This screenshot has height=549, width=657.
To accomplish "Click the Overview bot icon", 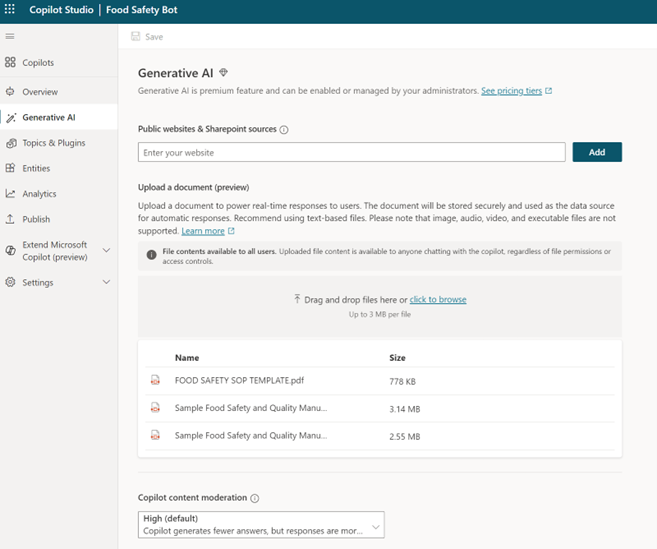I will pos(10,92).
